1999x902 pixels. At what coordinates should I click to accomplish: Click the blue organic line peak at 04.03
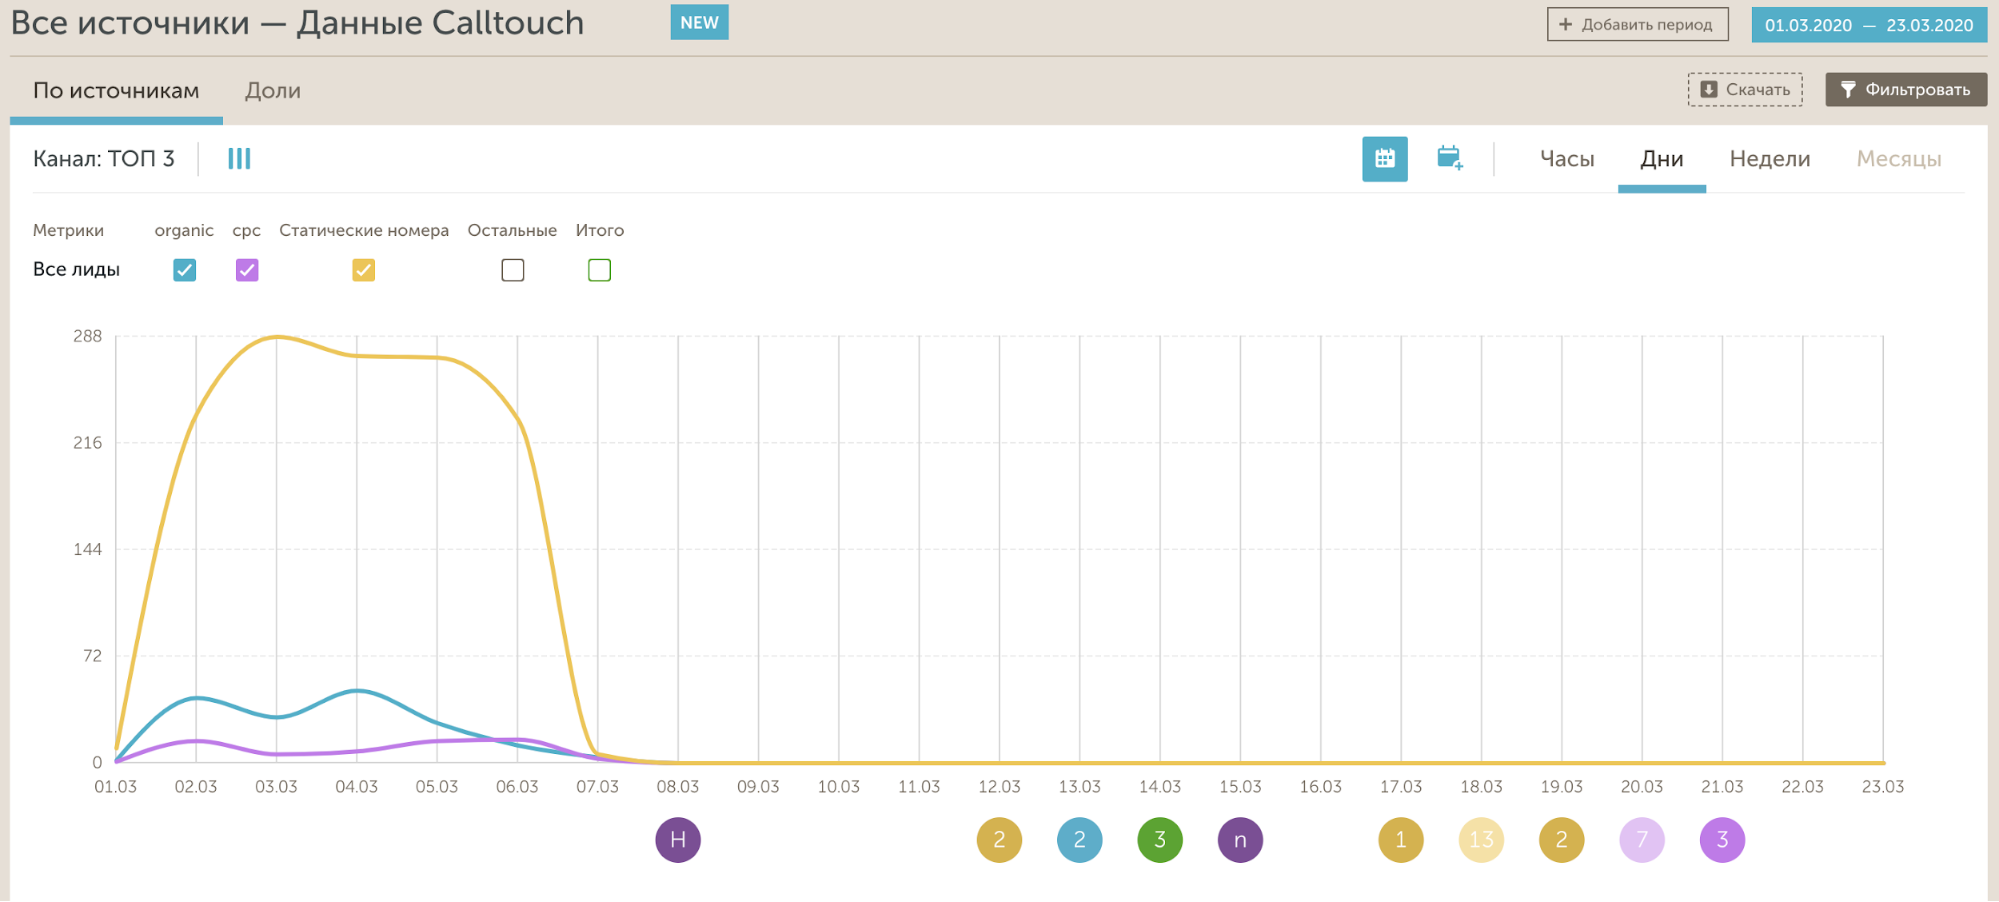(357, 691)
